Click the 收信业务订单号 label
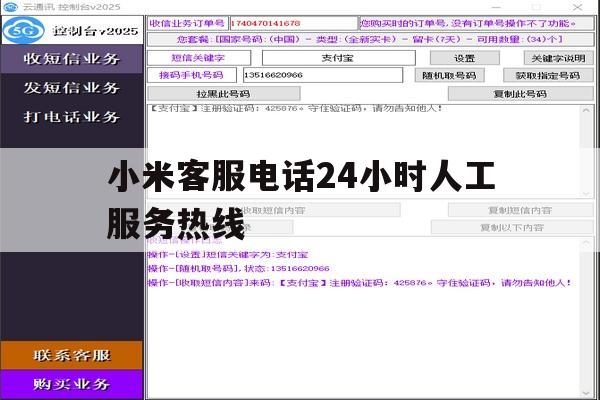 (188, 23)
